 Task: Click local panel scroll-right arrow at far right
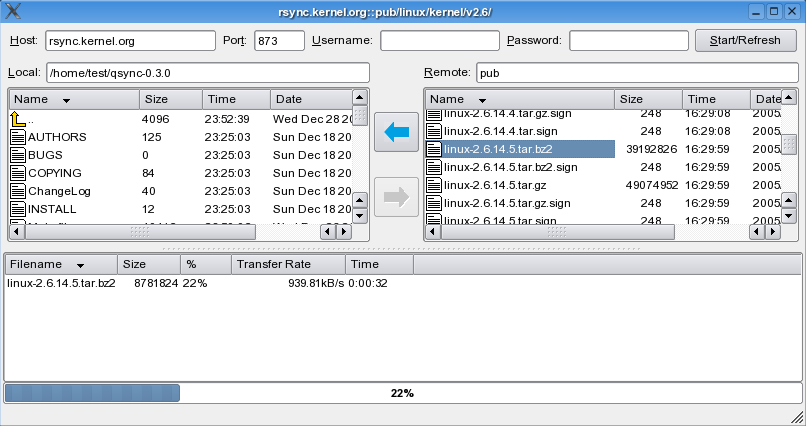click(x=344, y=232)
